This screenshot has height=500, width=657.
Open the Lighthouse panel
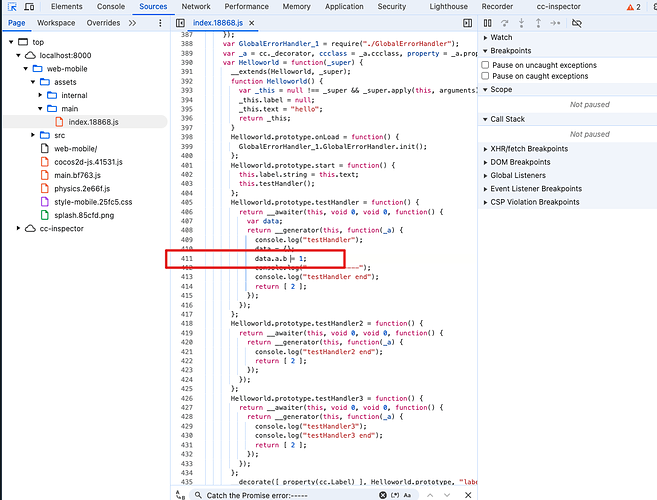(448, 7)
